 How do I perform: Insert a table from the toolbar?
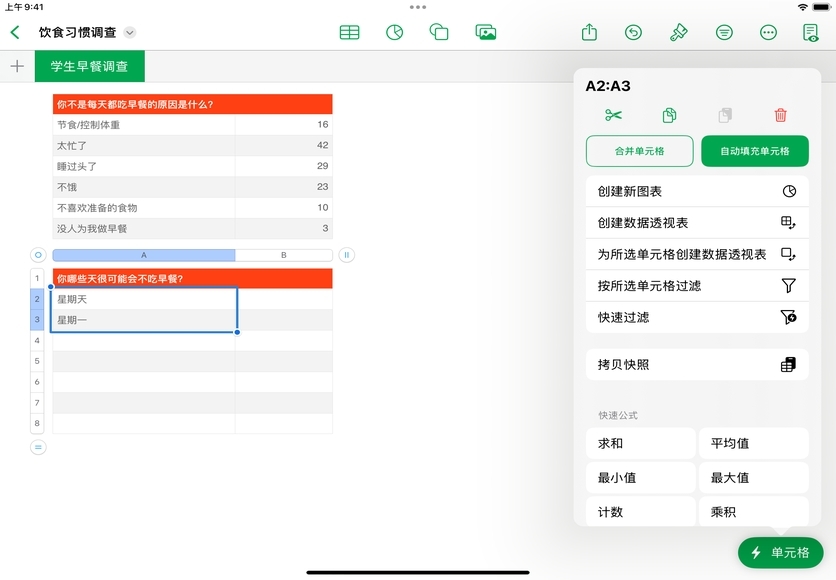point(349,32)
